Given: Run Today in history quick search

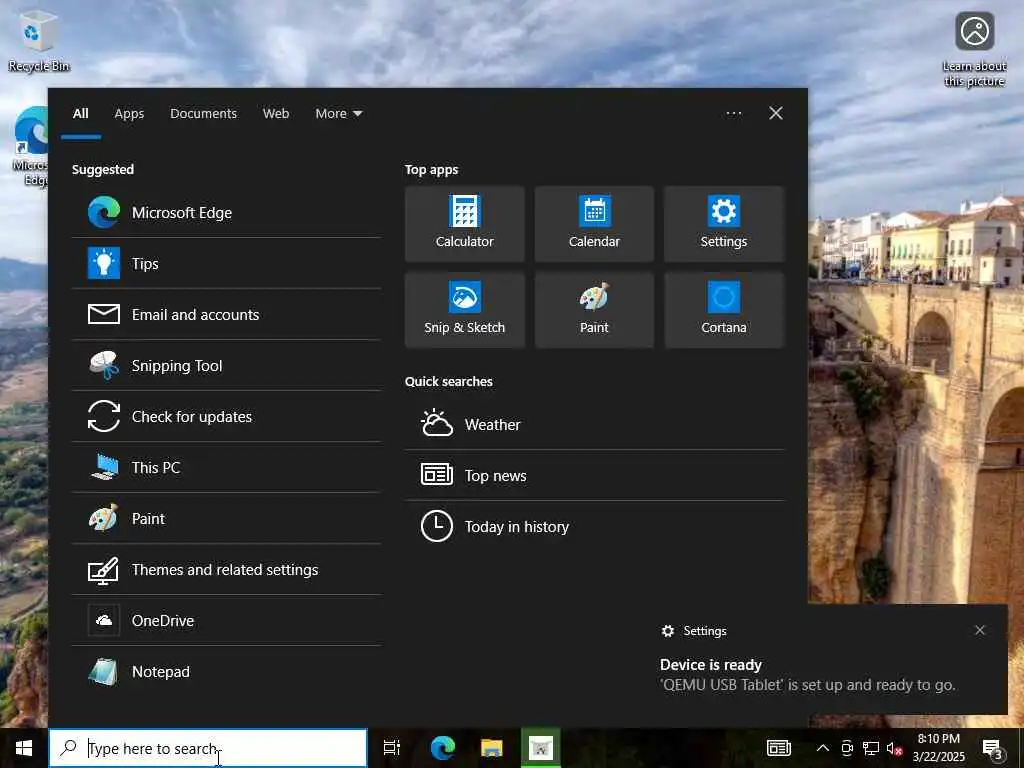Looking at the screenshot, I should coord(594,526).
